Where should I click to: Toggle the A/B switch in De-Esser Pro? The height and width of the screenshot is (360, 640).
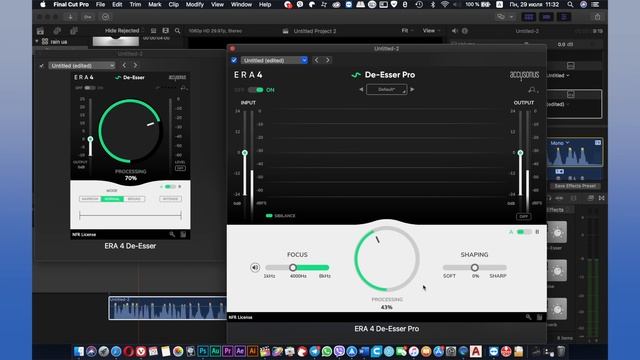(x=524, y=232)
